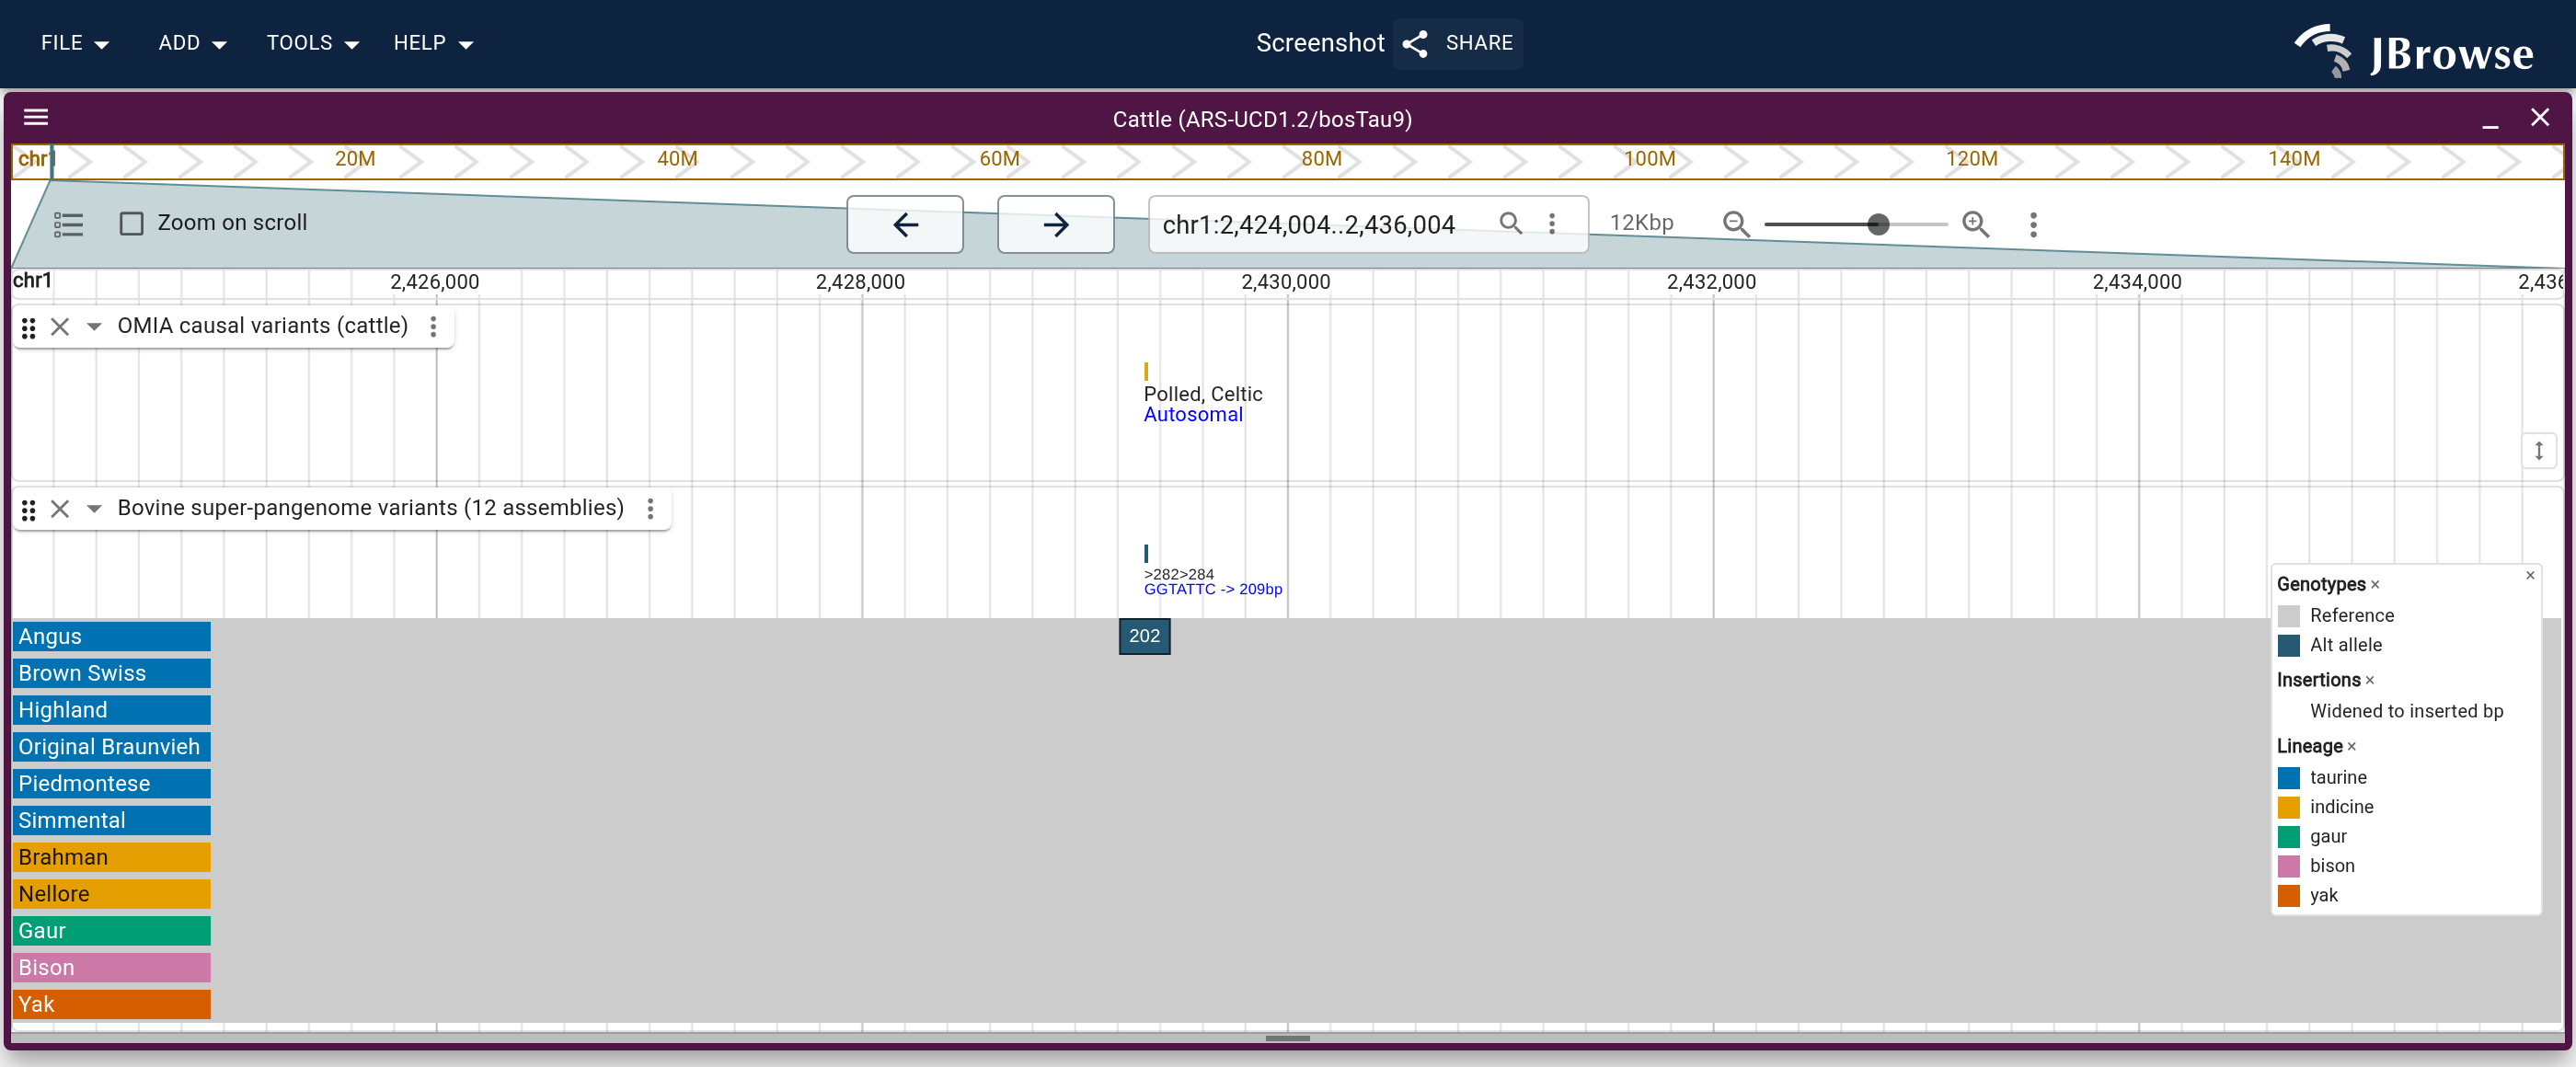This screenshot has width=2576, height=1067.
Task: Open the ADD menu
Action: point(192,43)
